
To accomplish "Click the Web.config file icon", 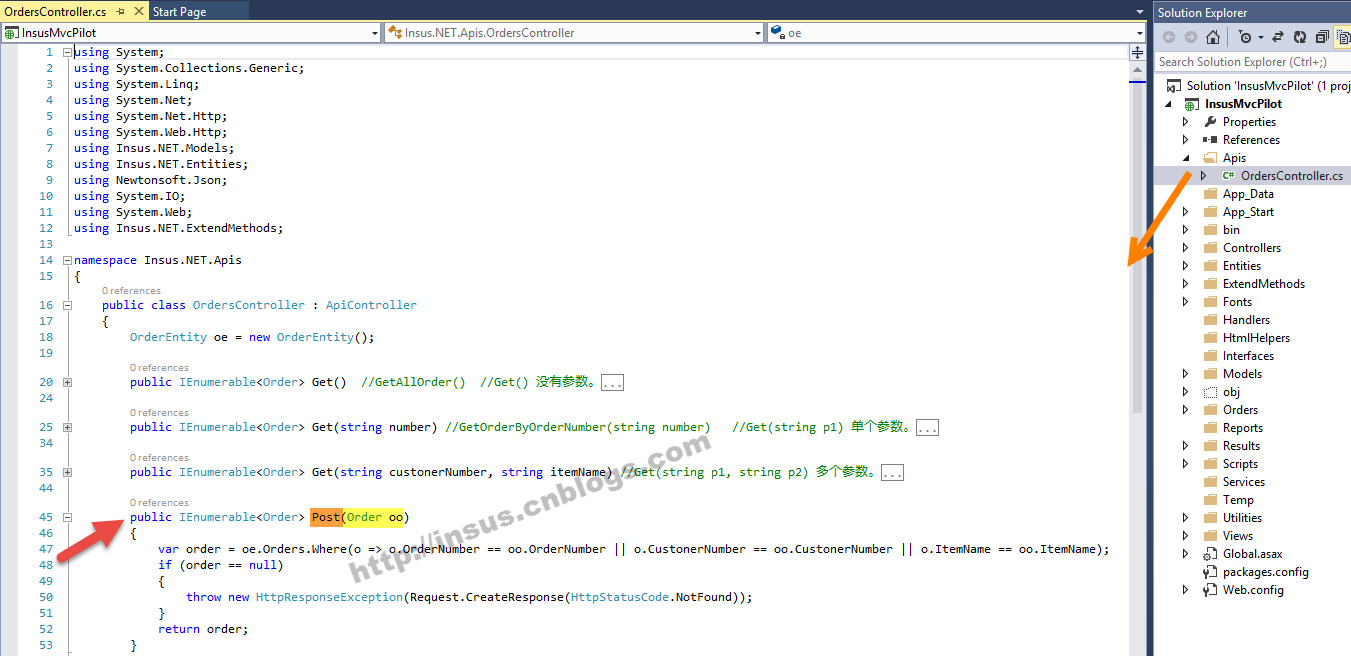I will coord(1210,590).
